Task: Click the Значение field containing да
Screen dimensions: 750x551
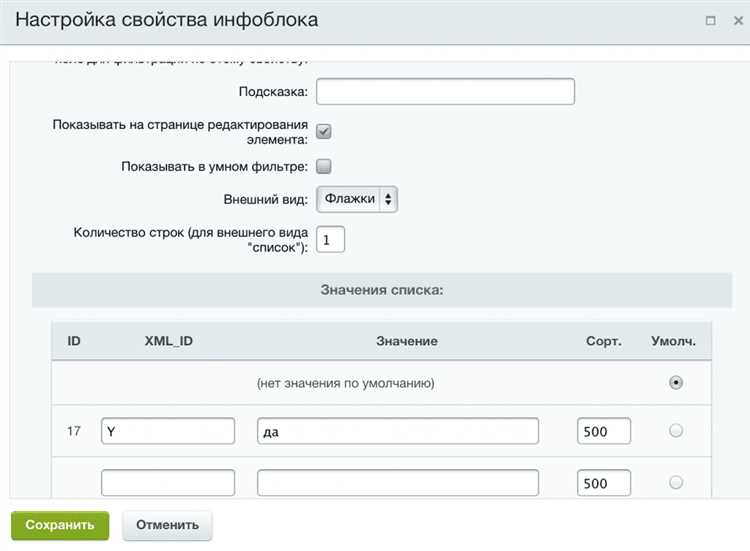Action: click(x=398, y=431)
